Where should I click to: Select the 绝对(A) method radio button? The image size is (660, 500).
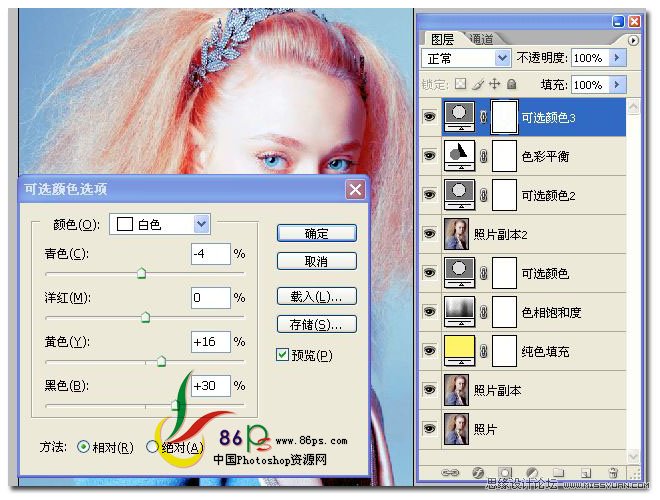tap(152, 447)
